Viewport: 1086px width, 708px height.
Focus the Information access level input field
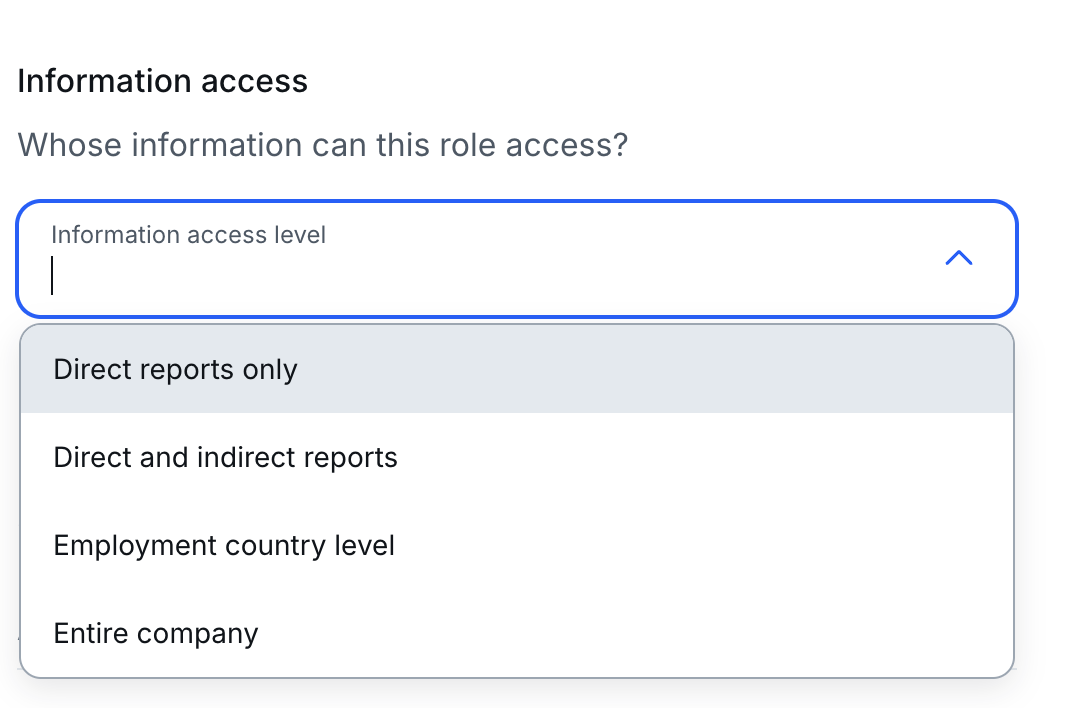(x=517, y=259)
